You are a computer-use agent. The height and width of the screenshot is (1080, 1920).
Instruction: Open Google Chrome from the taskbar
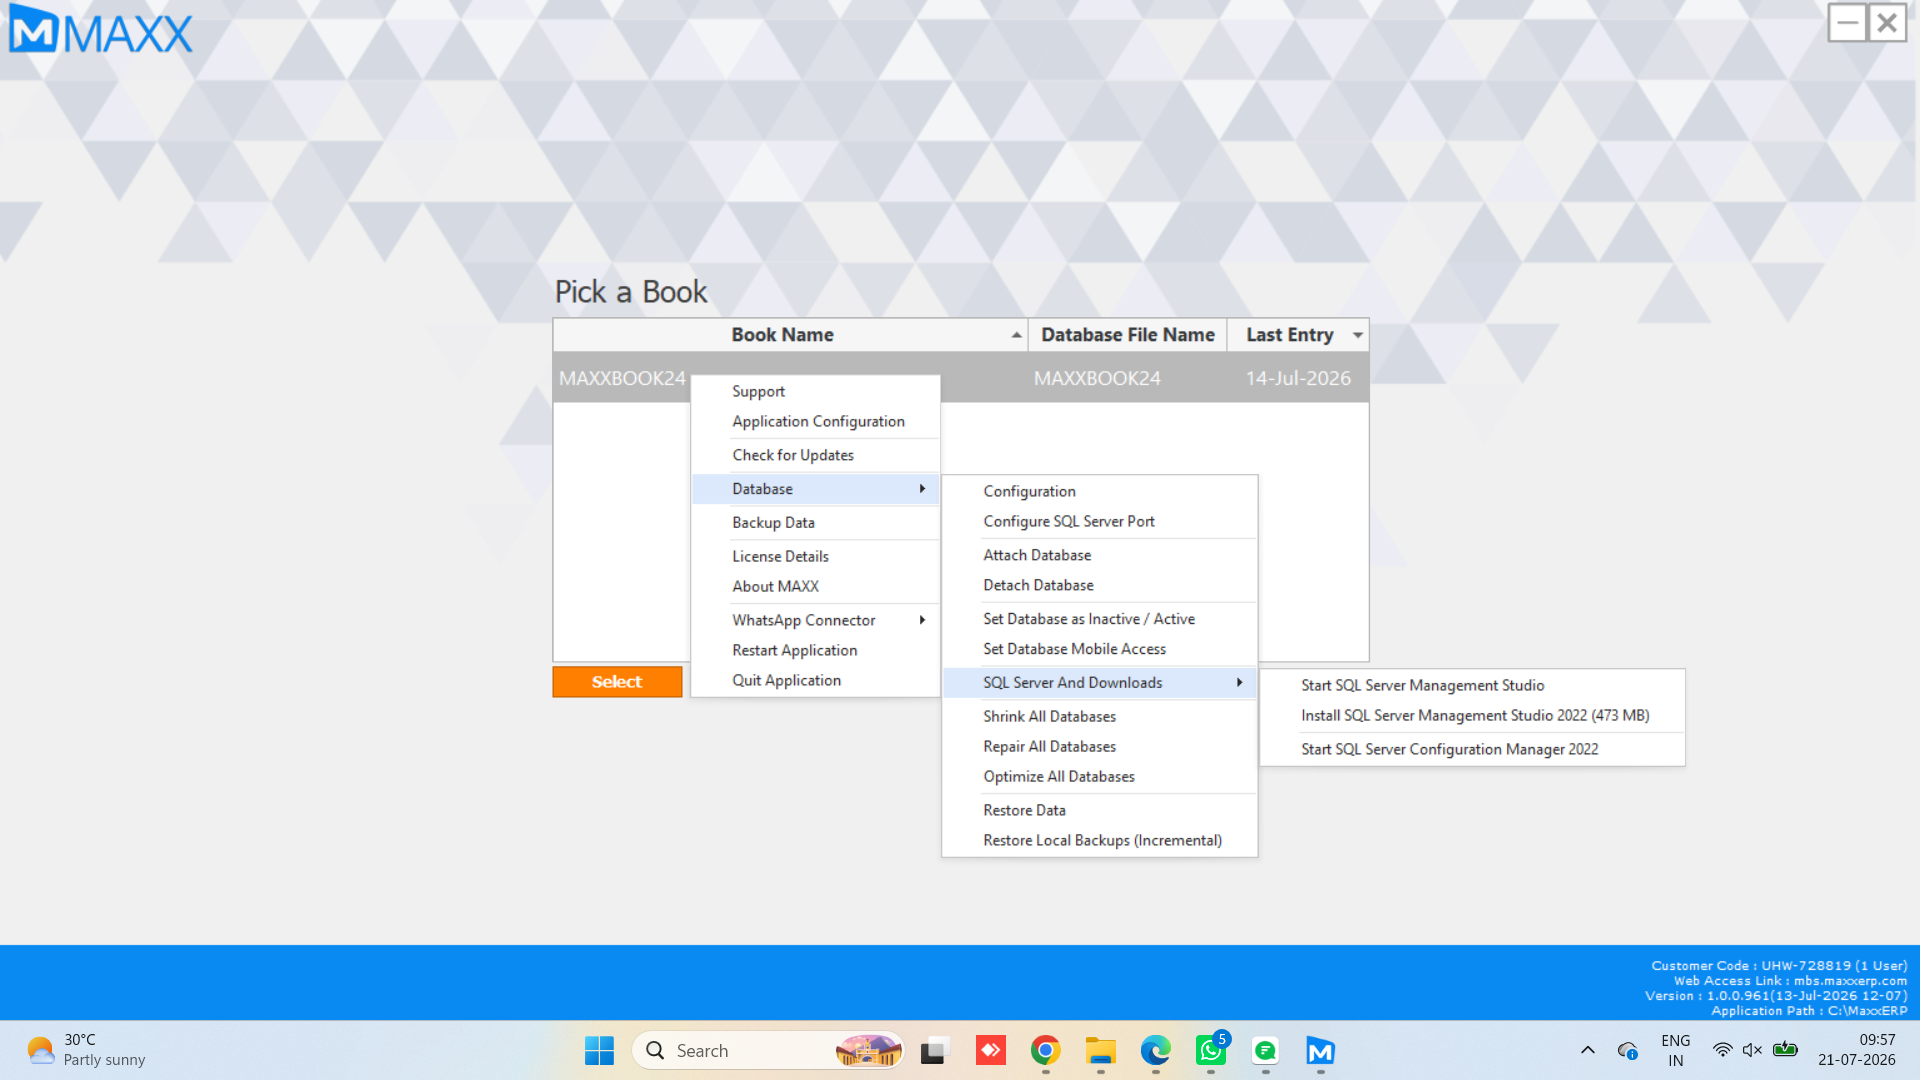click(x=1046, y=1051)
